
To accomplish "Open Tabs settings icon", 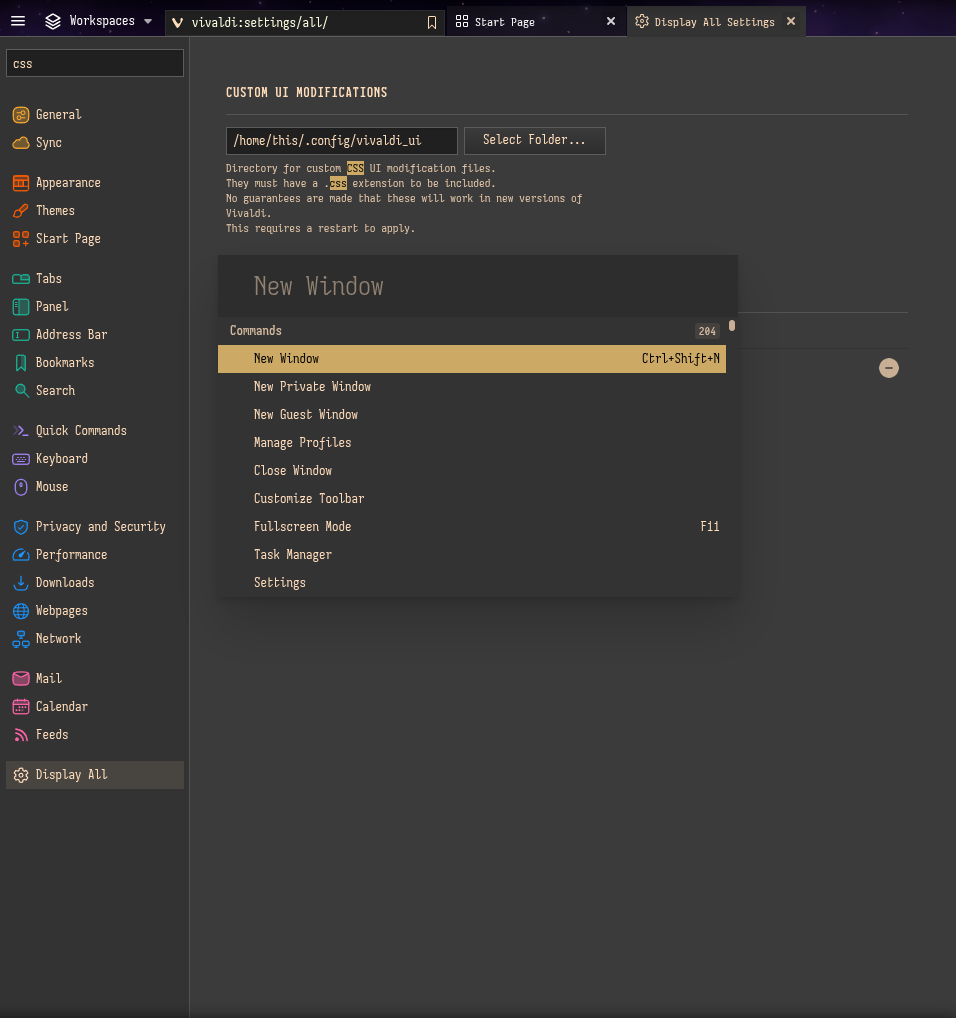I will 21,279.
